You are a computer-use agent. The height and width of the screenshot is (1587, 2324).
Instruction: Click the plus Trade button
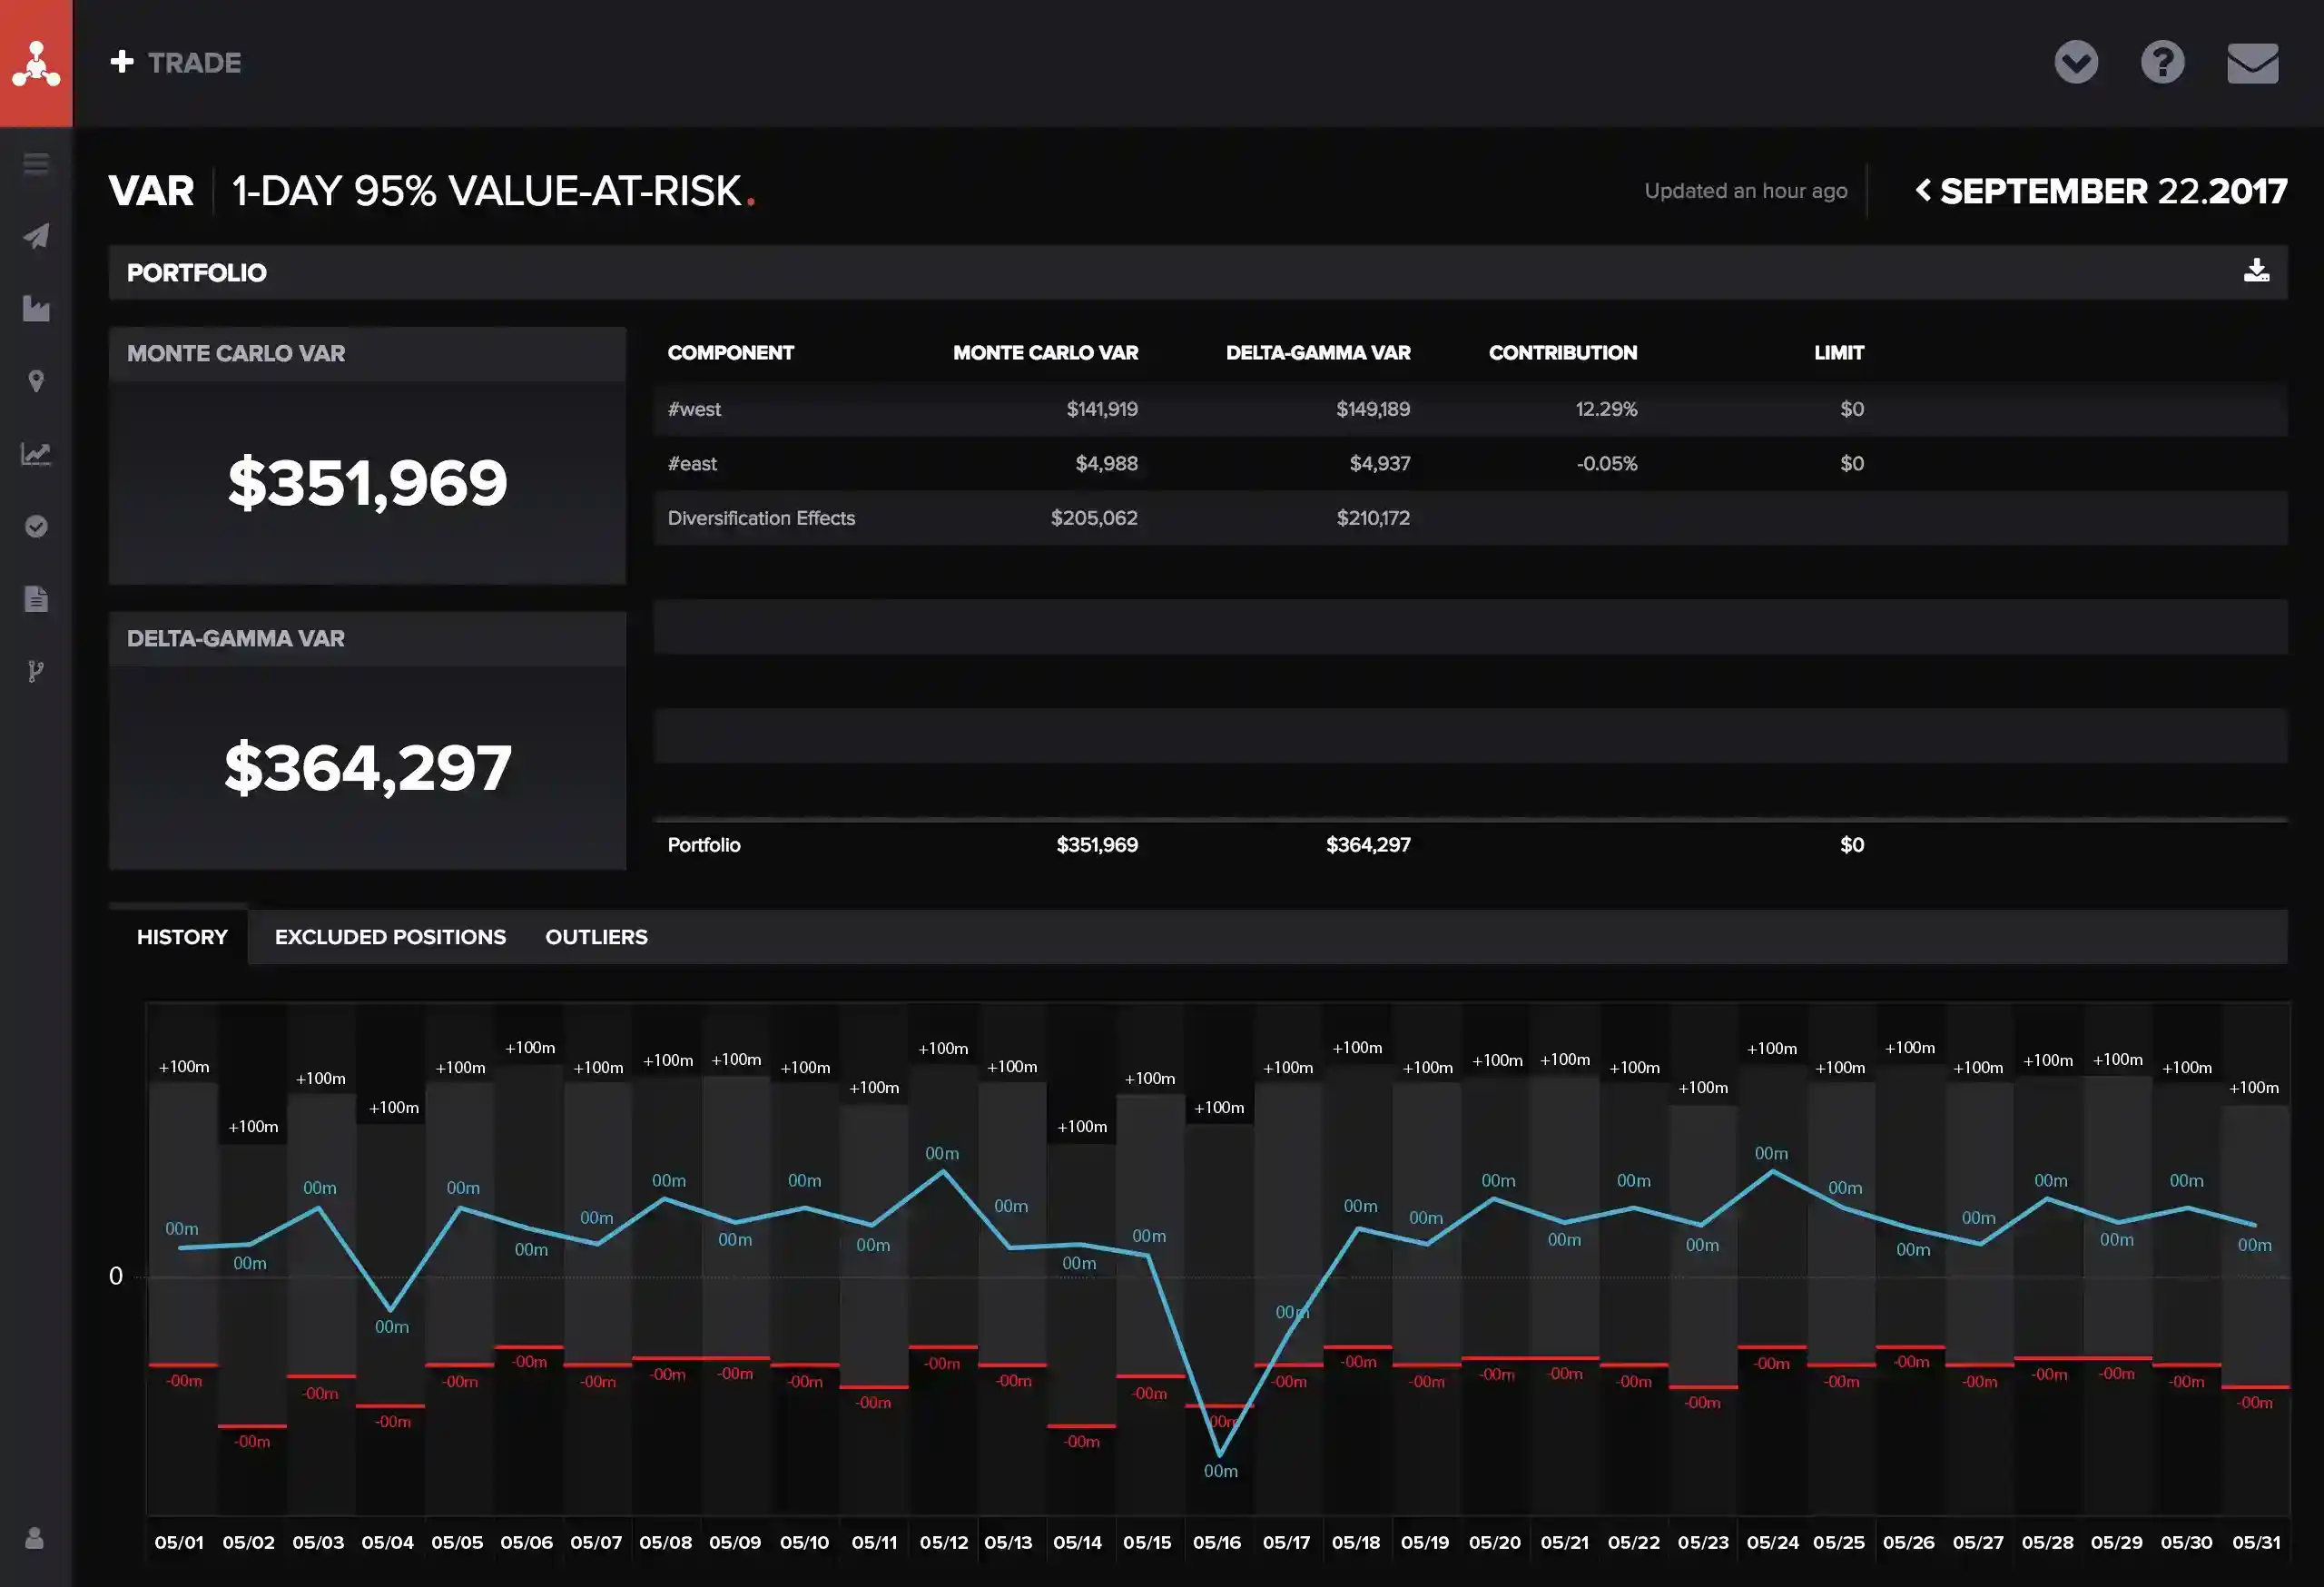[176, 63]
